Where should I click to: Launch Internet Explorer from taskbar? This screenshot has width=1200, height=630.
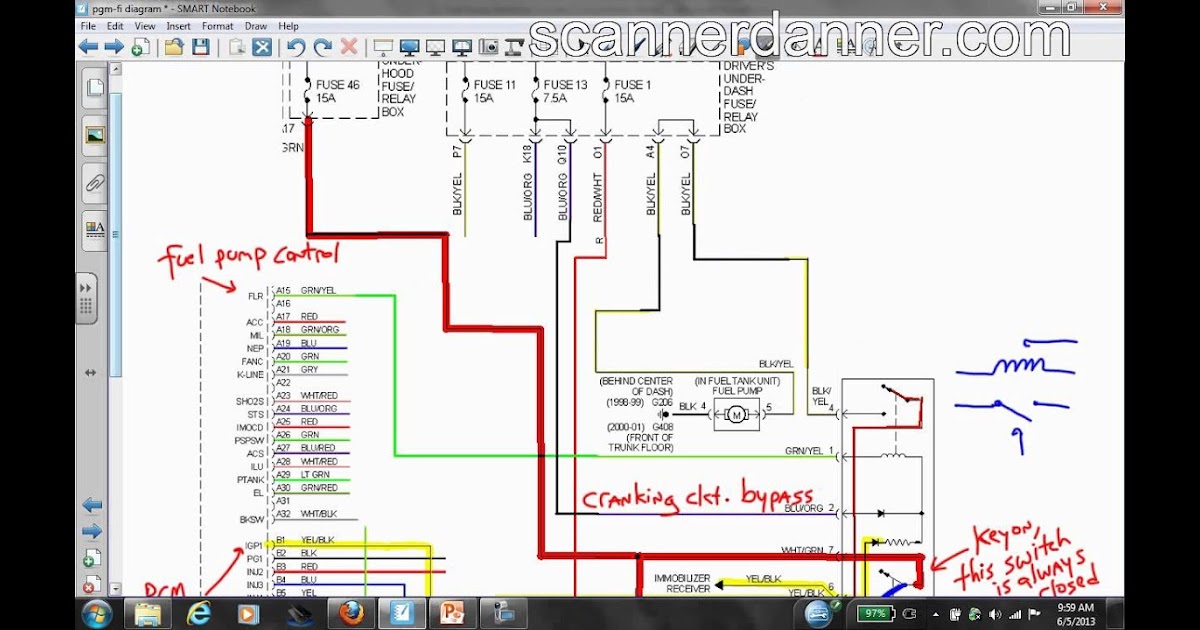pyautogui.click(x=201, y=614)
